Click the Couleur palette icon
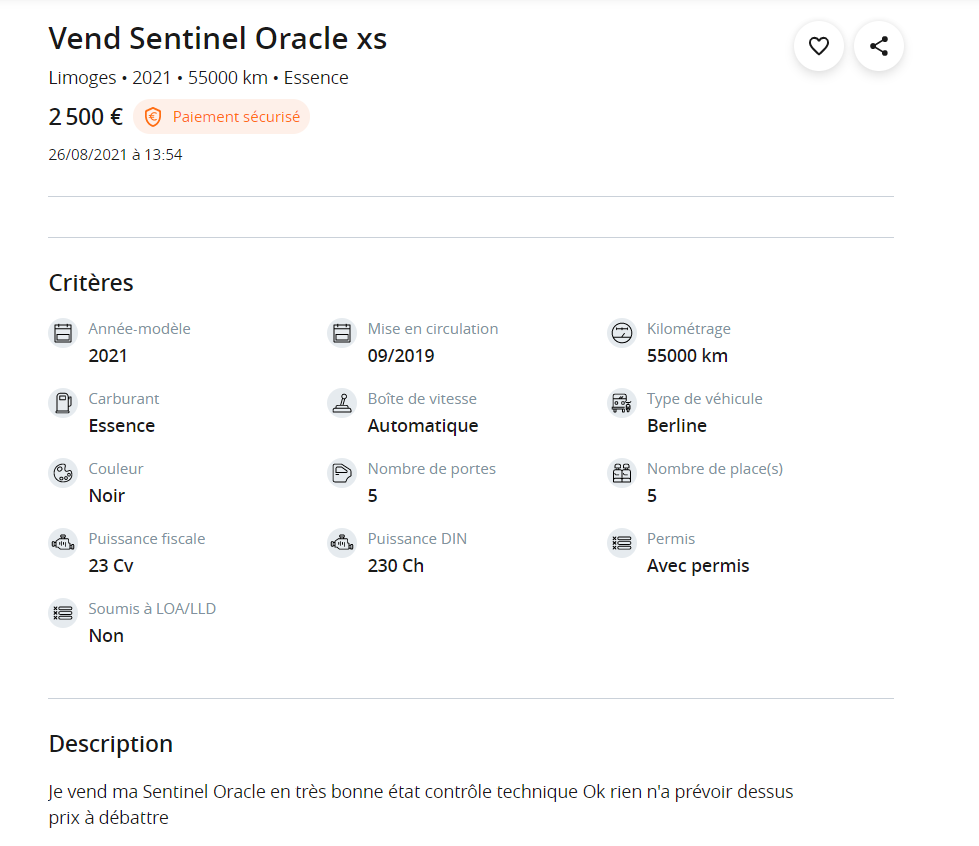979x846 pixels. [x=63, y=473]
